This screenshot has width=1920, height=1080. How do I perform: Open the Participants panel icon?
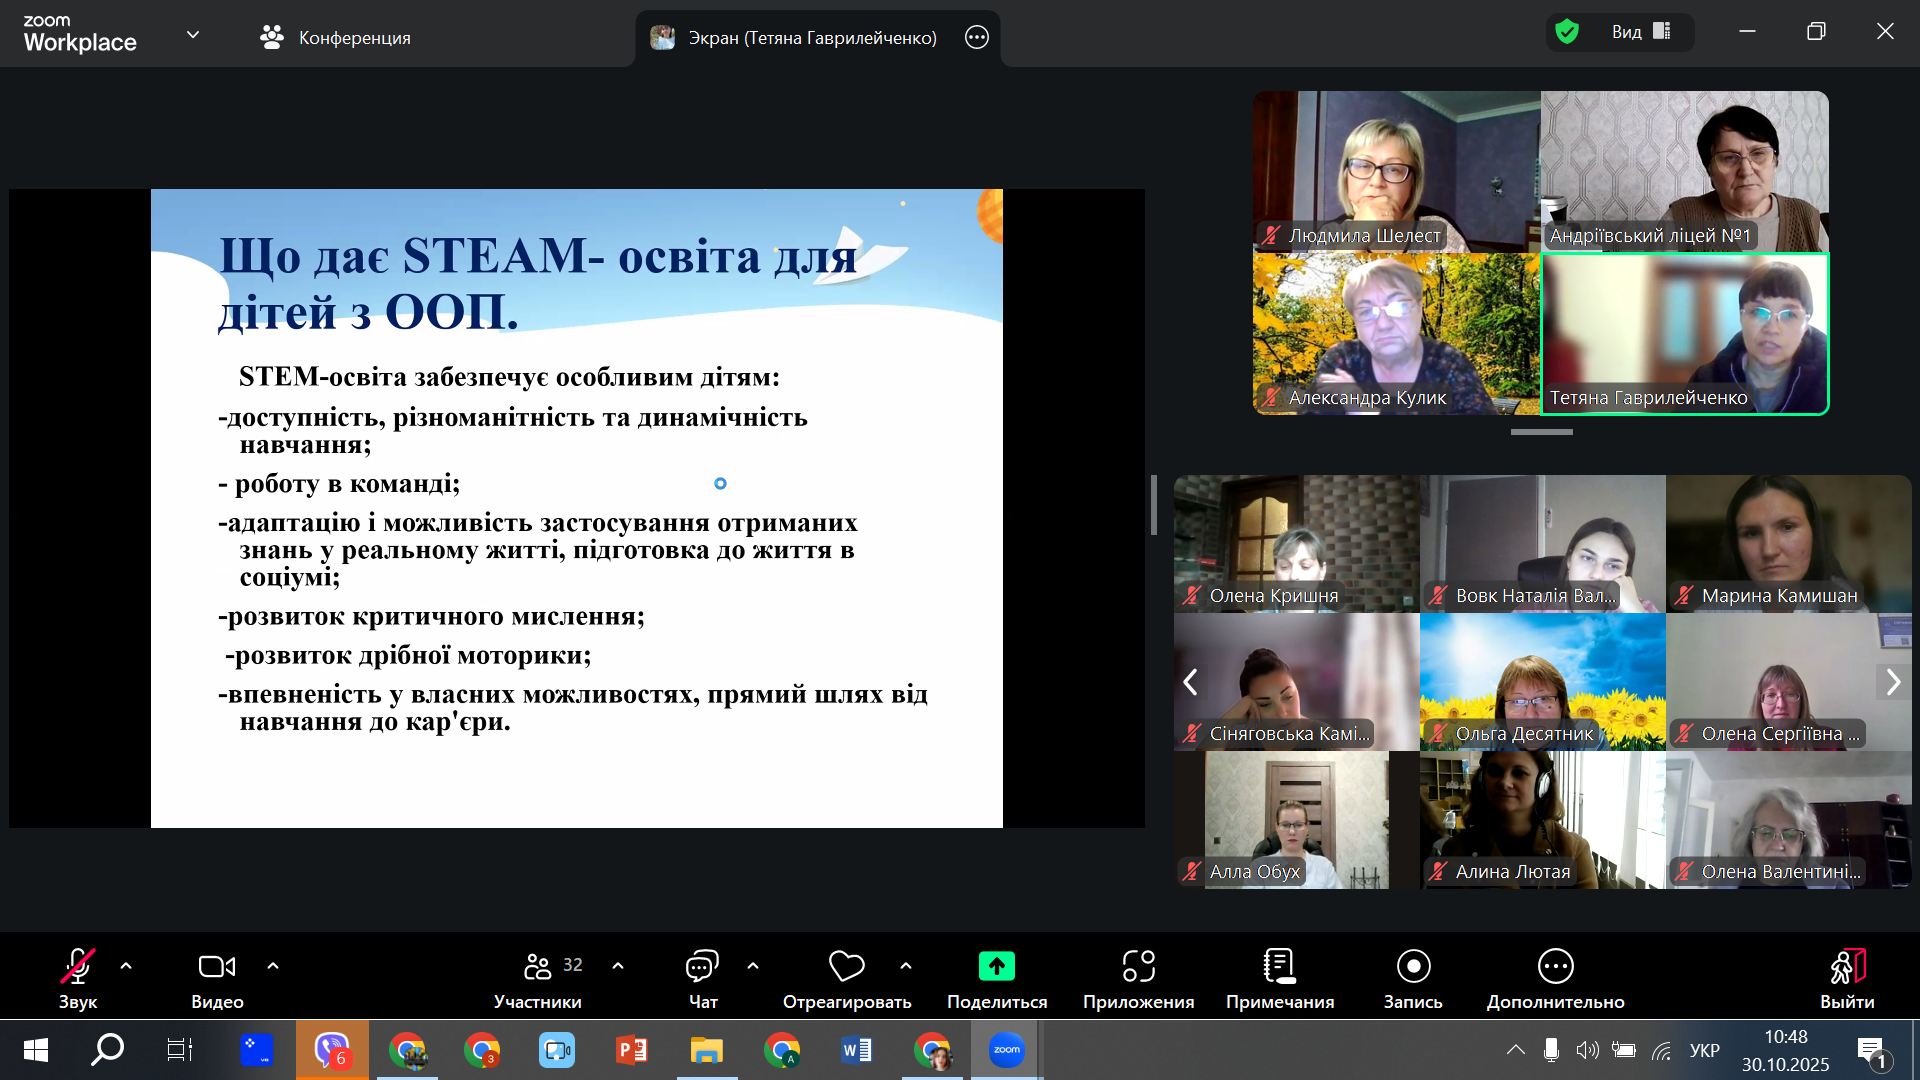(x=538, y=967)
